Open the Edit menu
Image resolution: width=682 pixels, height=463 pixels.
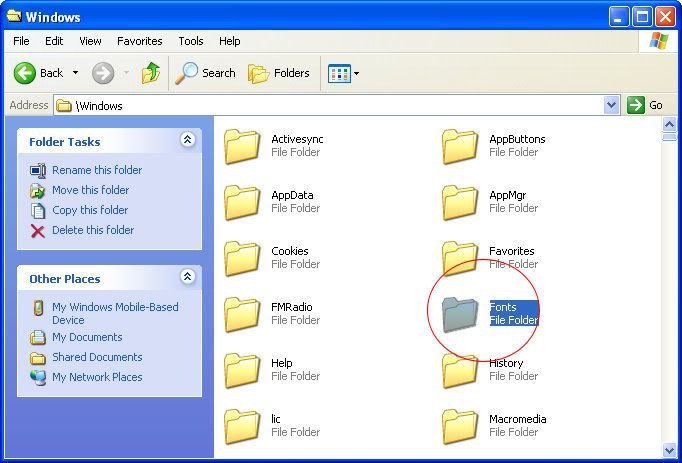(54, 41)
